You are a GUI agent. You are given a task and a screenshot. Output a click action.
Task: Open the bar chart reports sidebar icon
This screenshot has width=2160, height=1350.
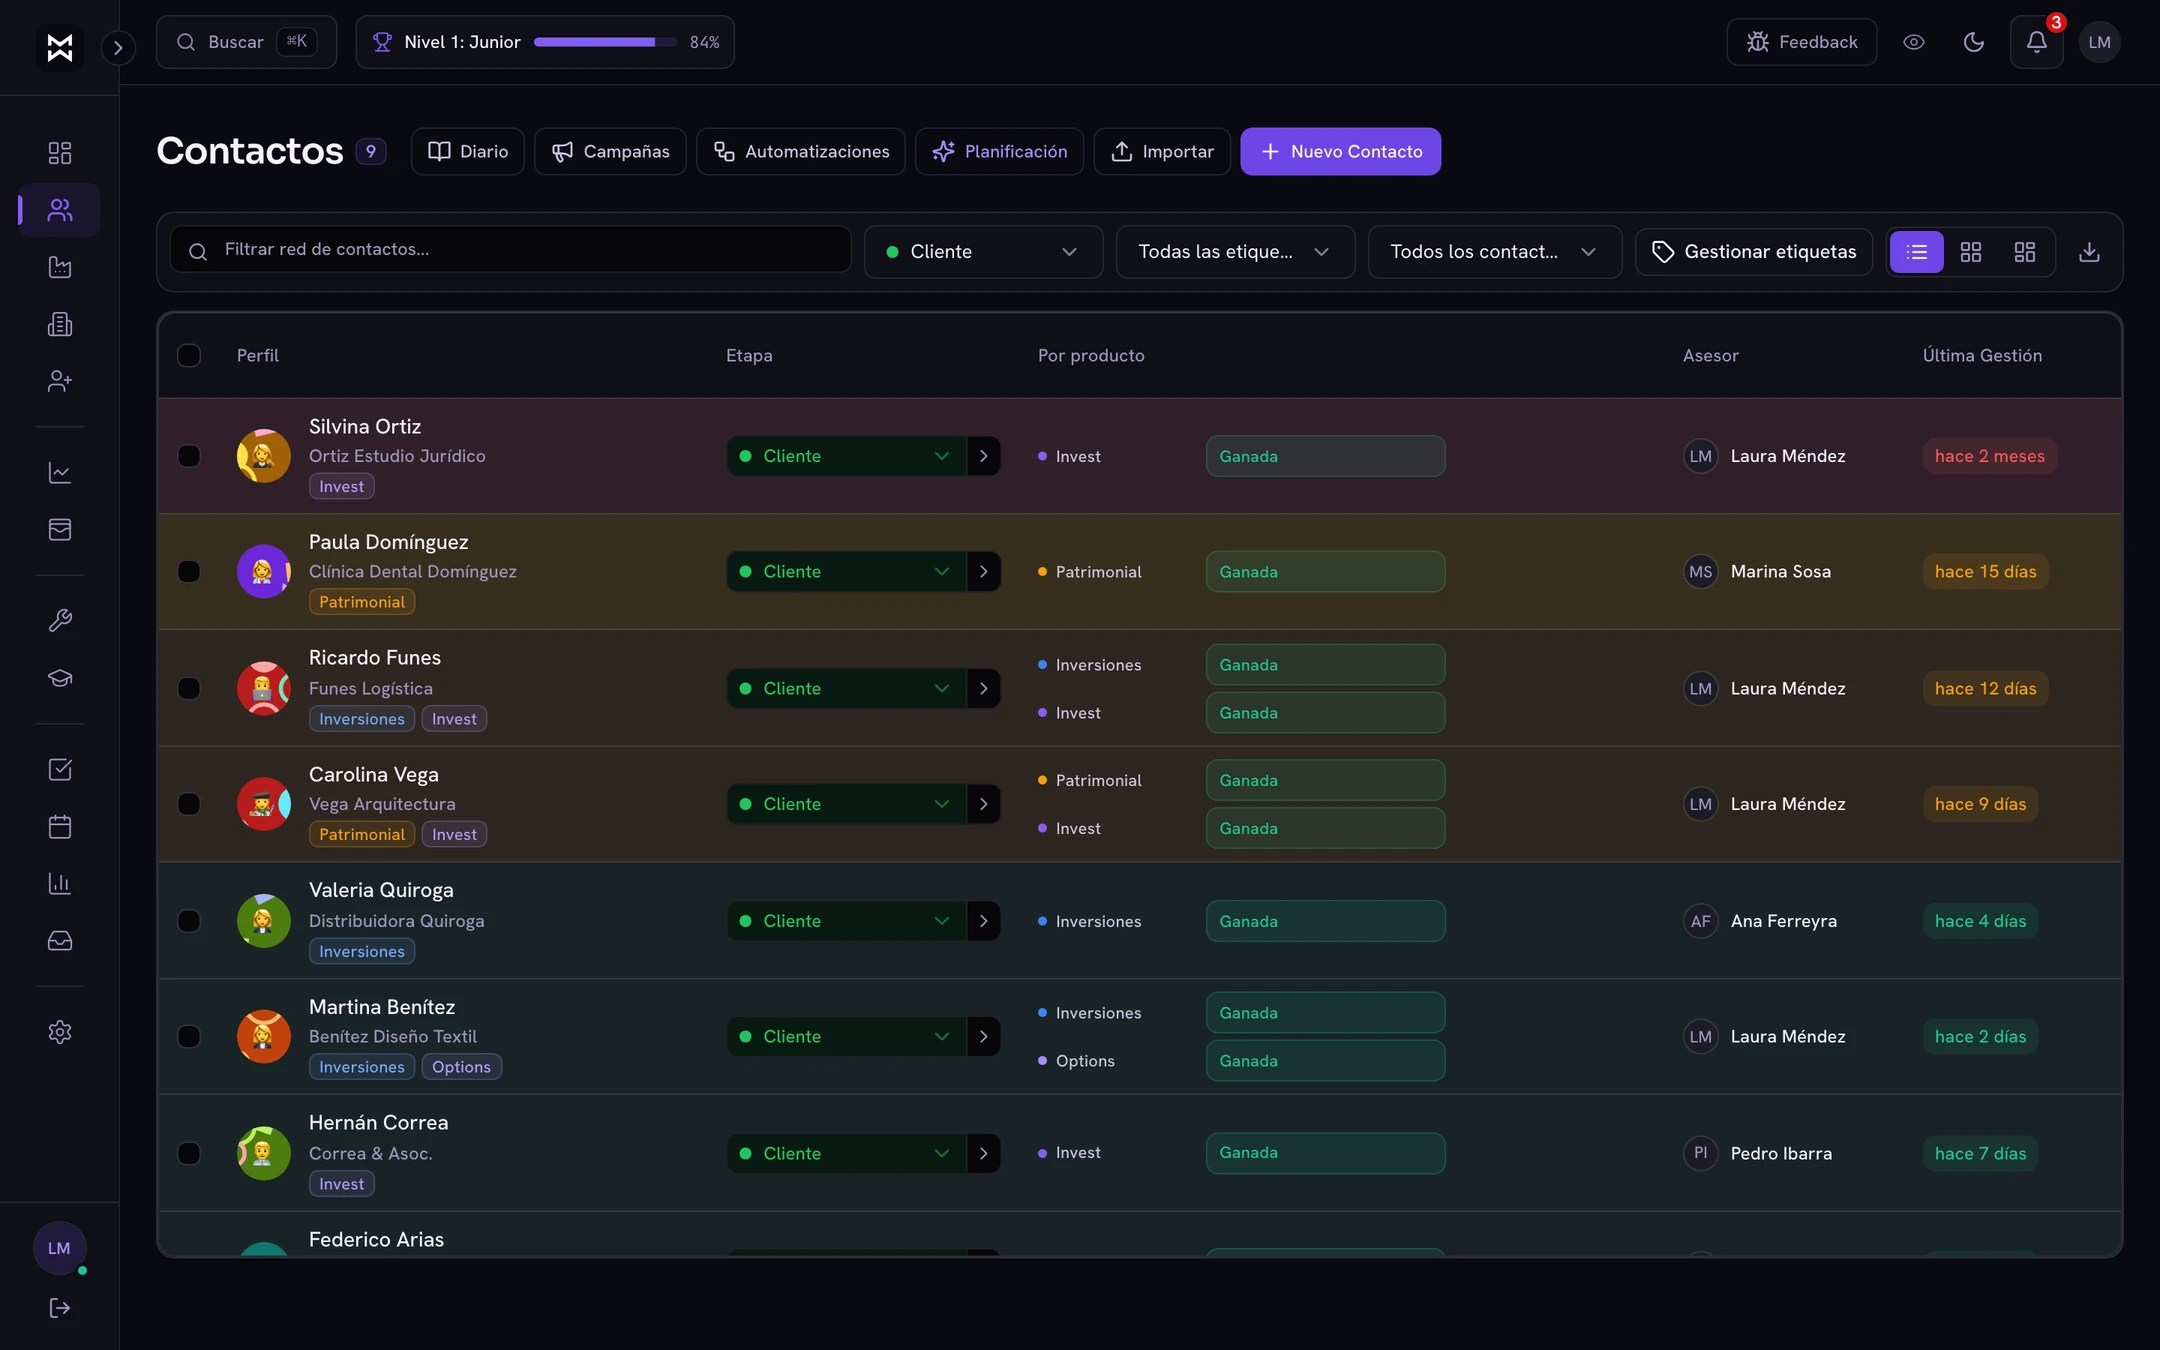(60, 883)
